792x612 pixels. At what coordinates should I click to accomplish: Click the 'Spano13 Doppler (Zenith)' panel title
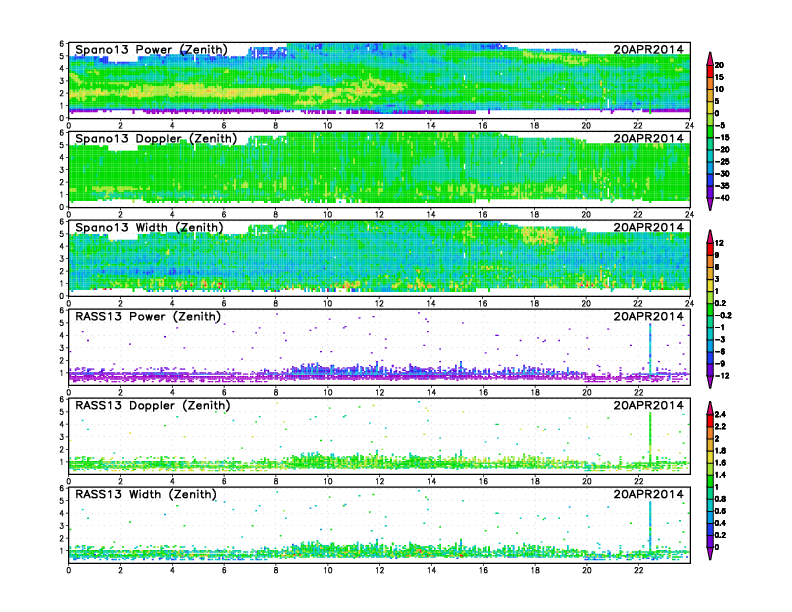(156, 138)
